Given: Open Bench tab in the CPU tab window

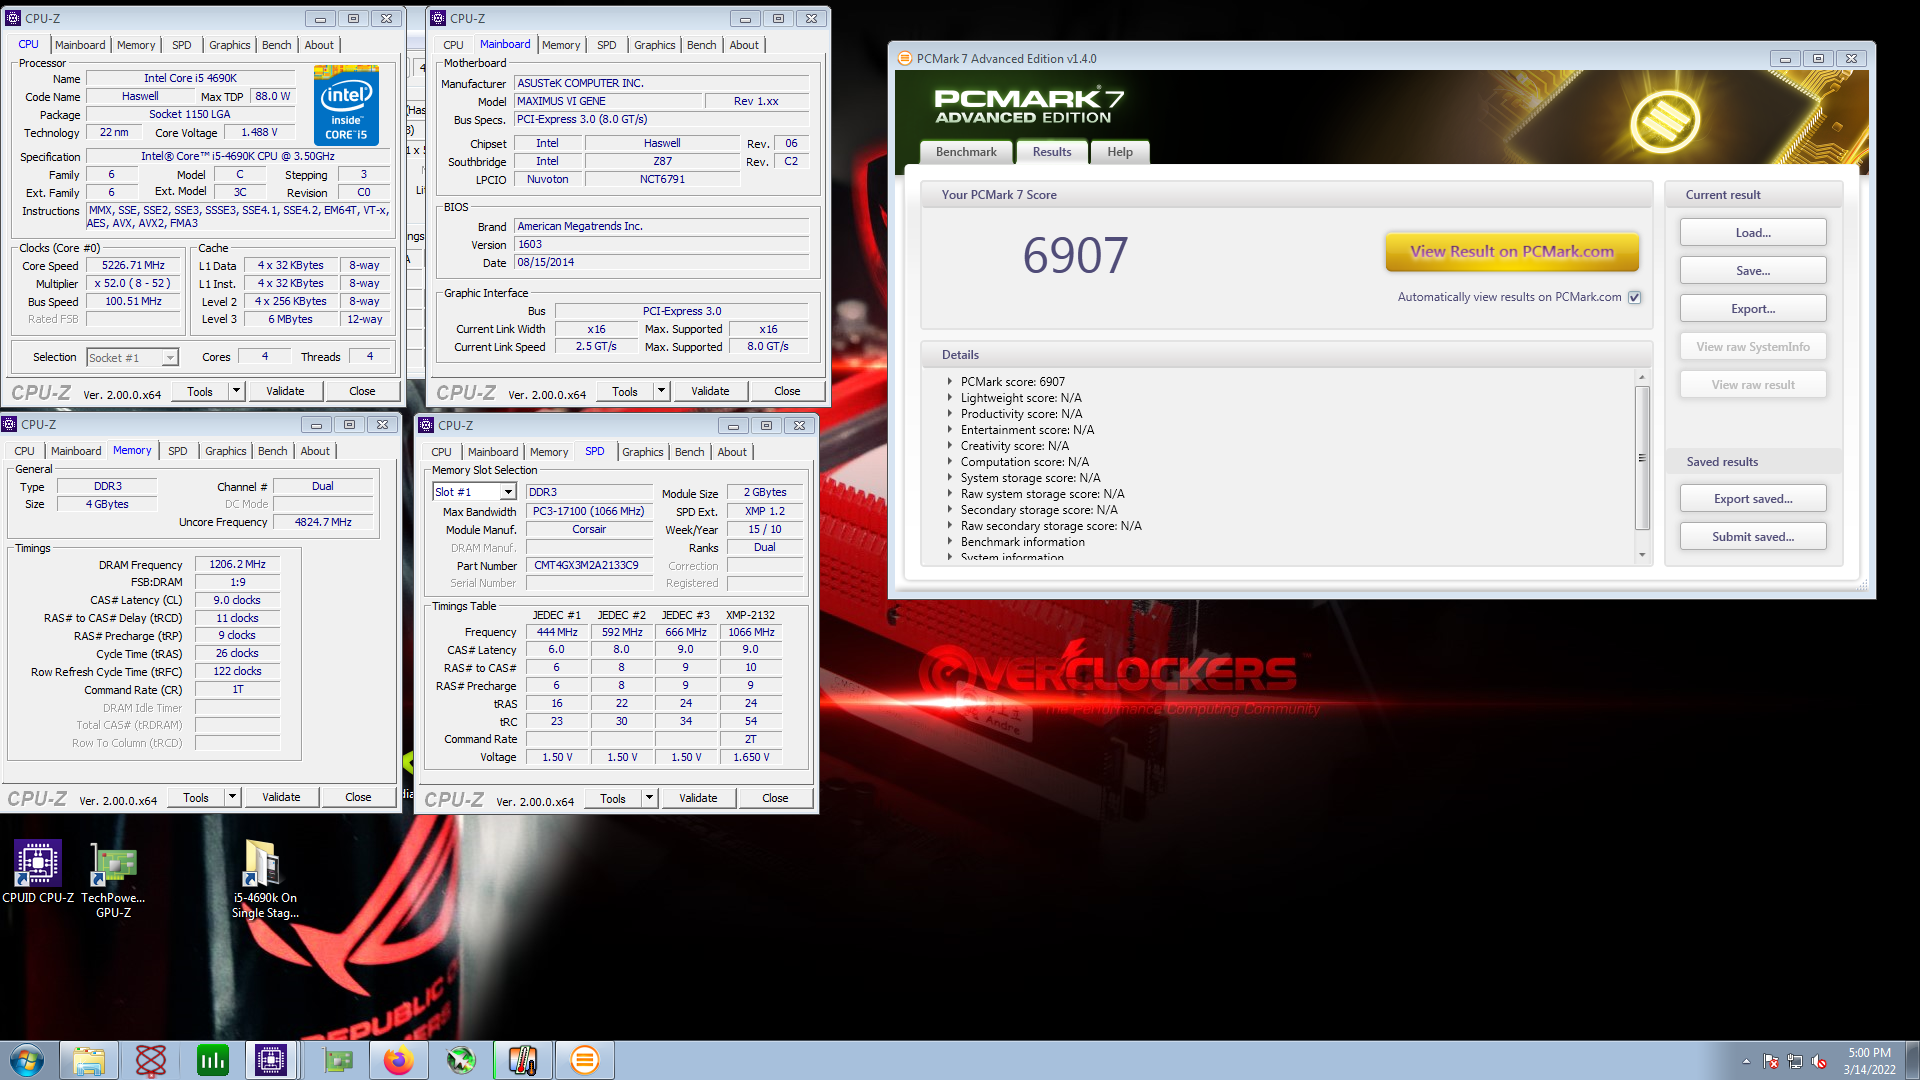Looking at the screenshot, I should (x=277, y=45).
